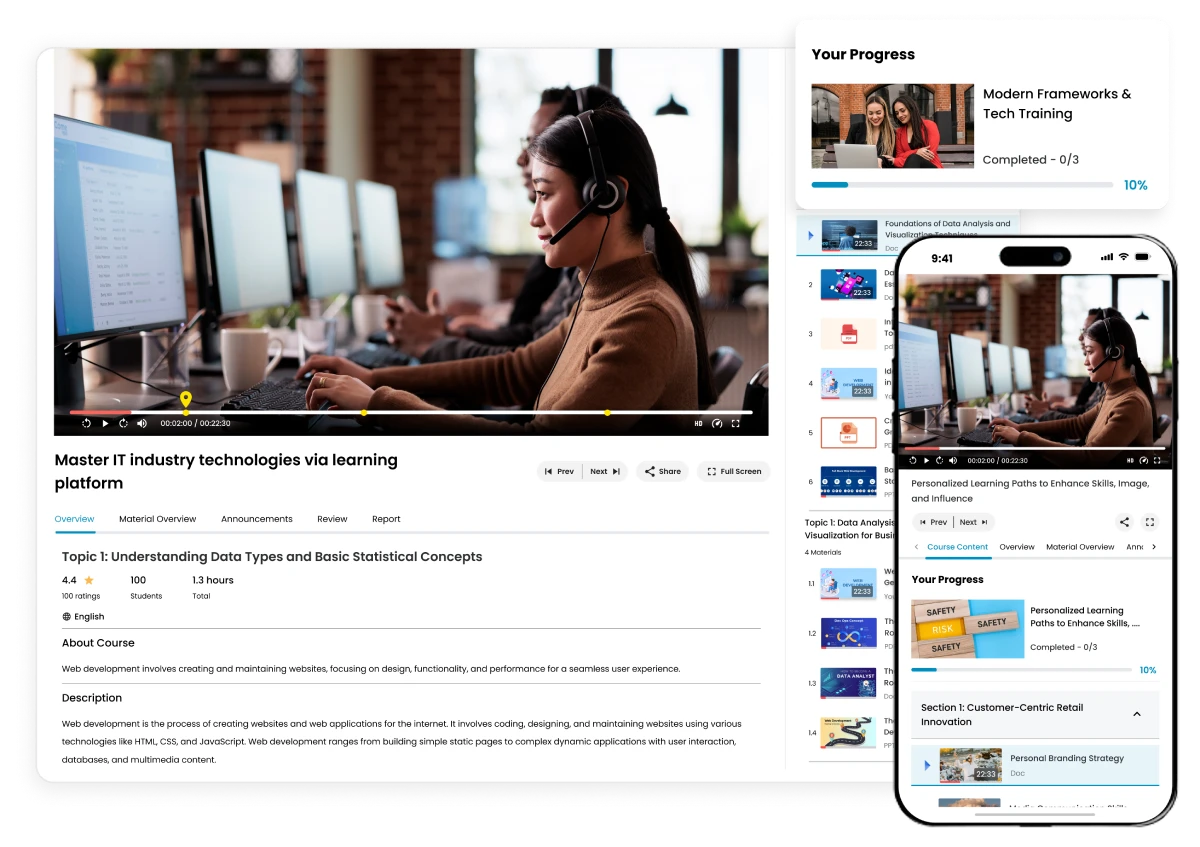1200x847 pixels.
Task: Open the Personal Branding Strategy lesson thumbnail
Action: [x=970, y=765]
